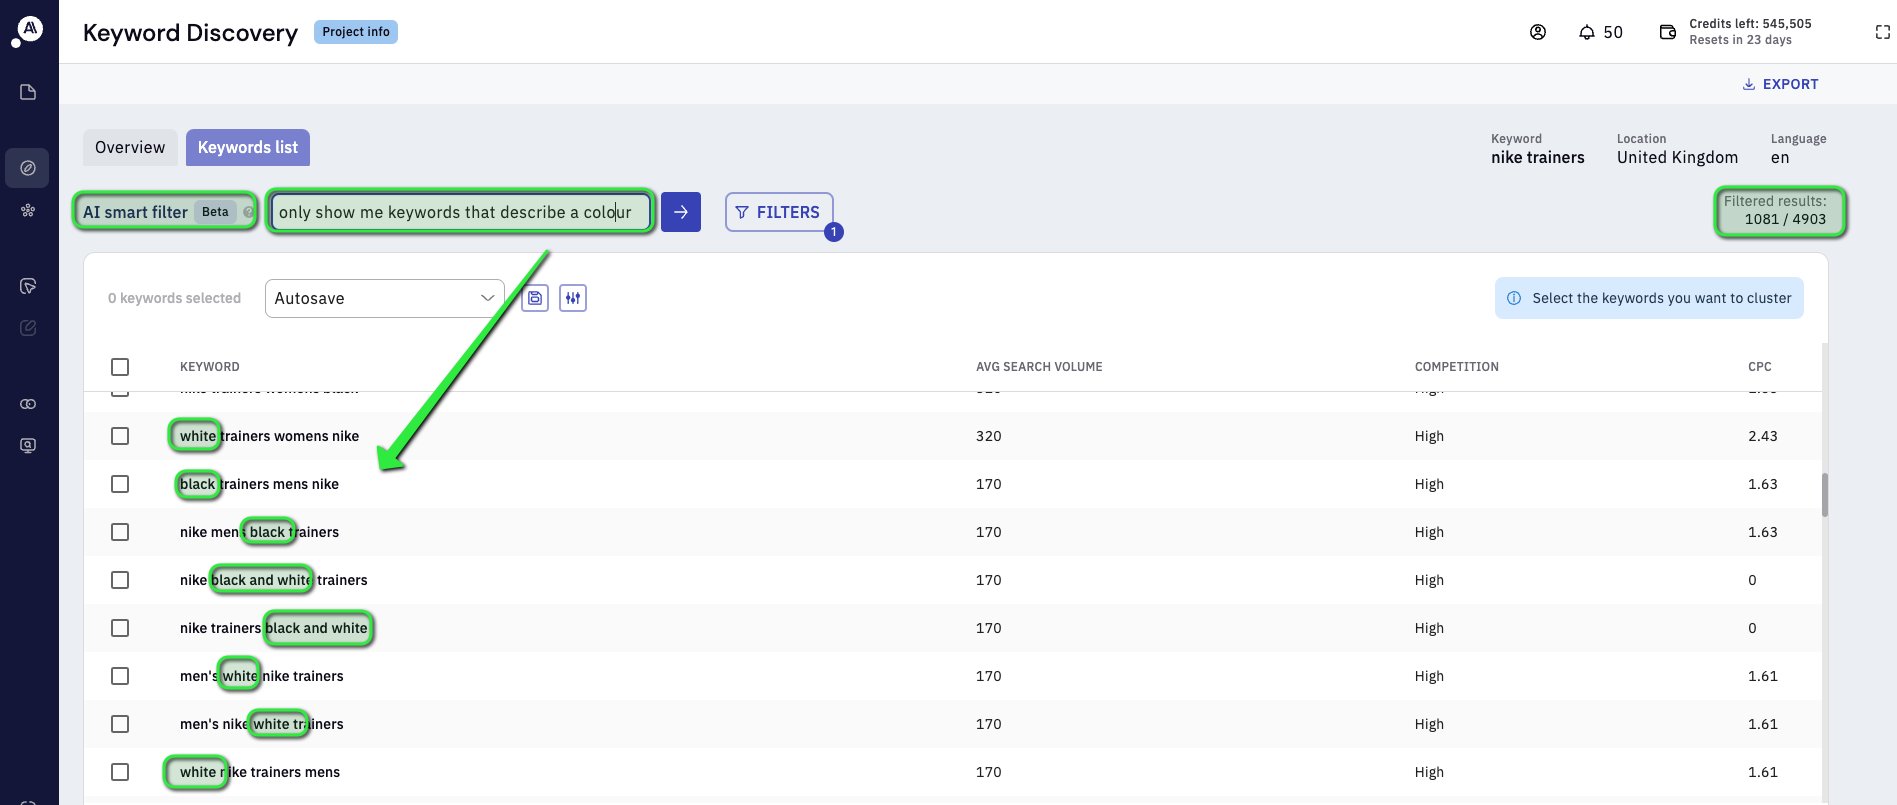
Task: Open the document page icon in the sidebar
Action: point(28,92)
